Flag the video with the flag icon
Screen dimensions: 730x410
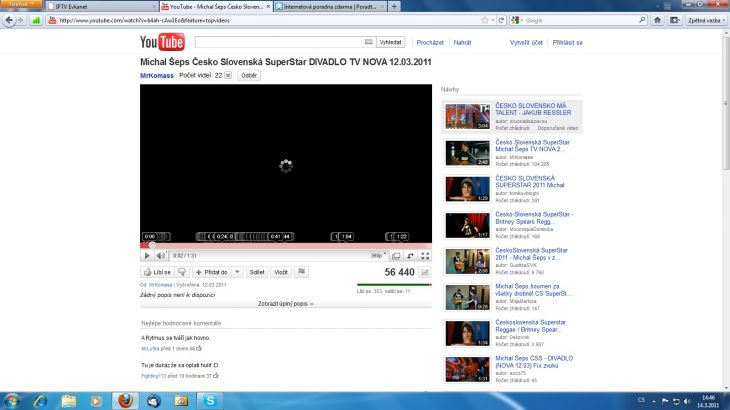pos(301,272)
